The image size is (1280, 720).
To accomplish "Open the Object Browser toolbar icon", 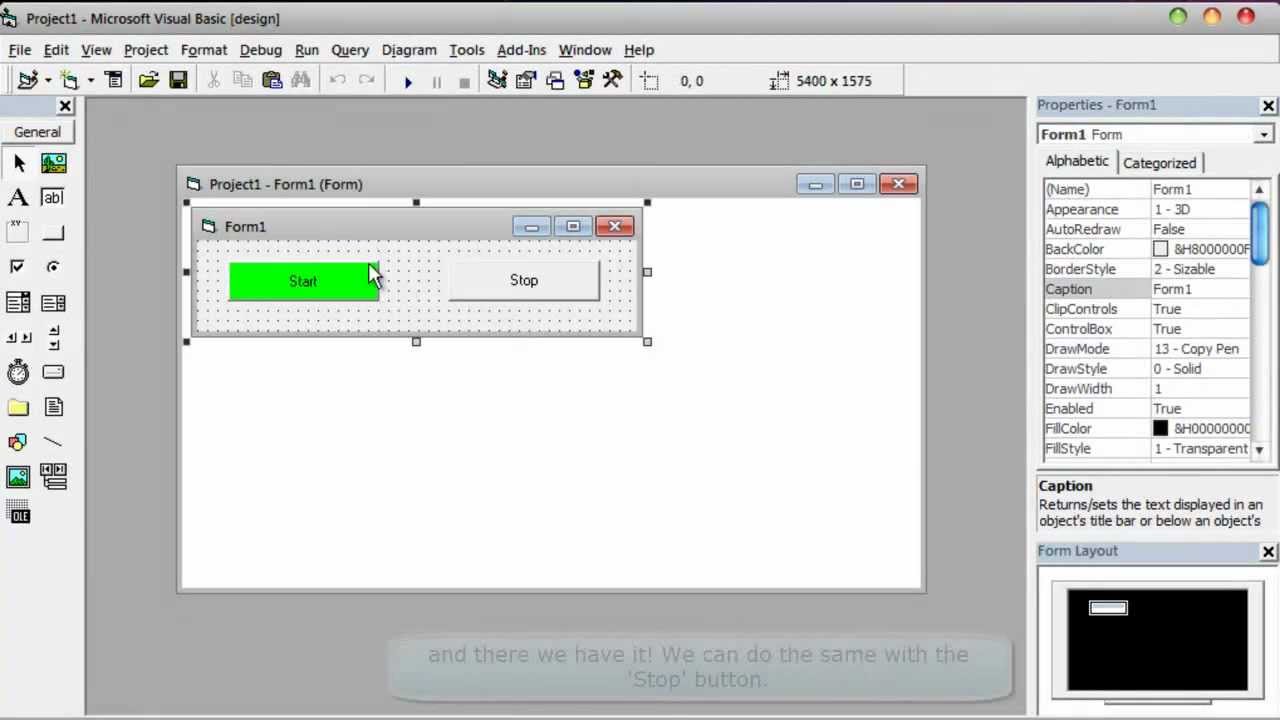I will [x=584, y=81].
